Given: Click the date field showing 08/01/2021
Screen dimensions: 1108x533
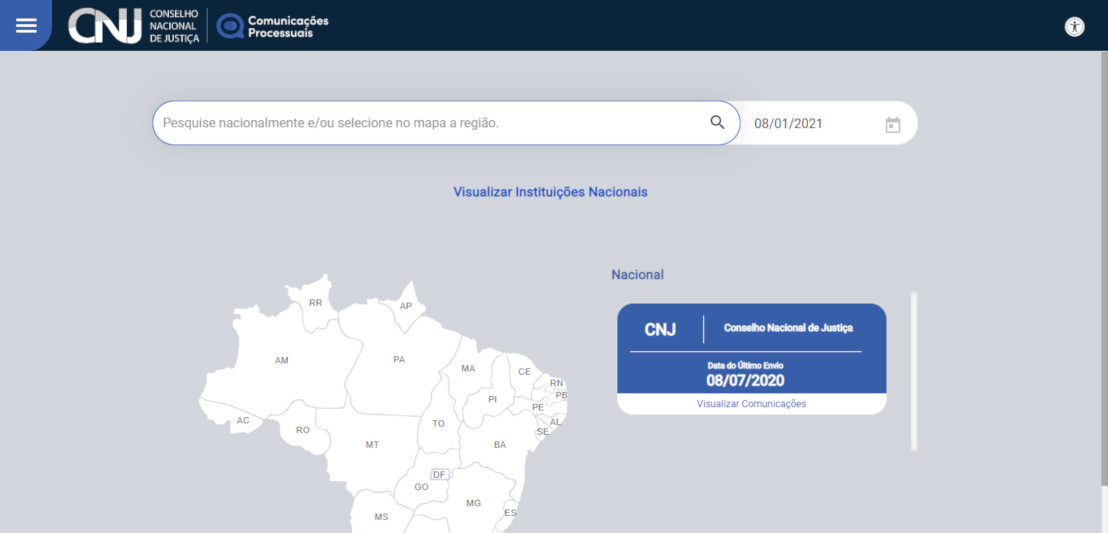Looking at the screenshot, I should [800, 124].
